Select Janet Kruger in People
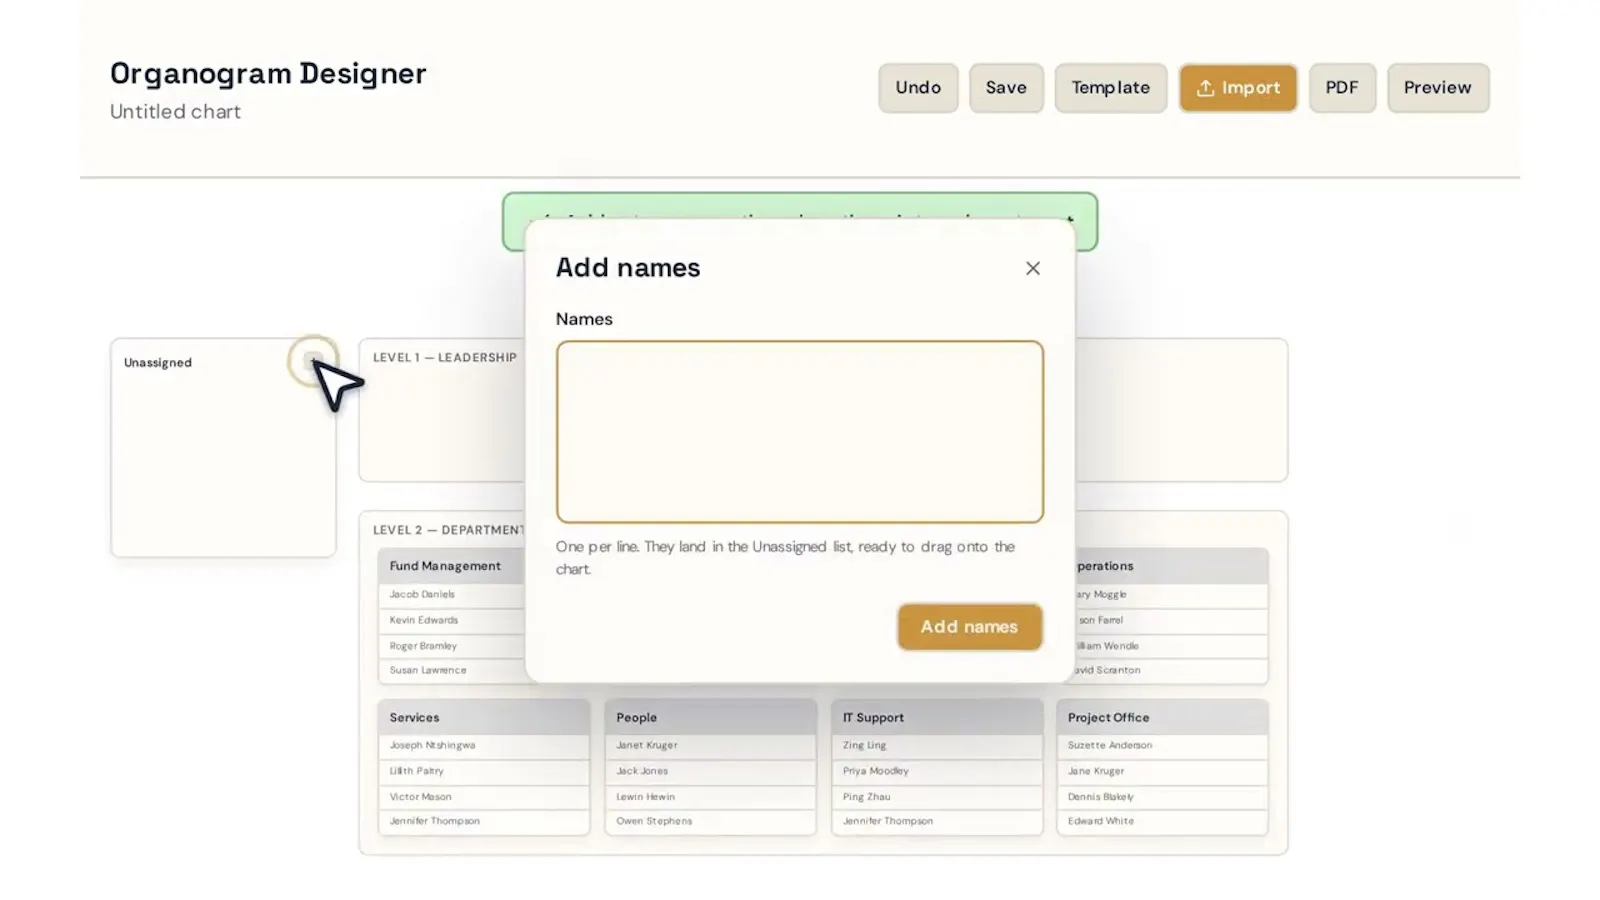This screenshot has width=1600, height=900. pyautogui.click(x=710, y=746)
